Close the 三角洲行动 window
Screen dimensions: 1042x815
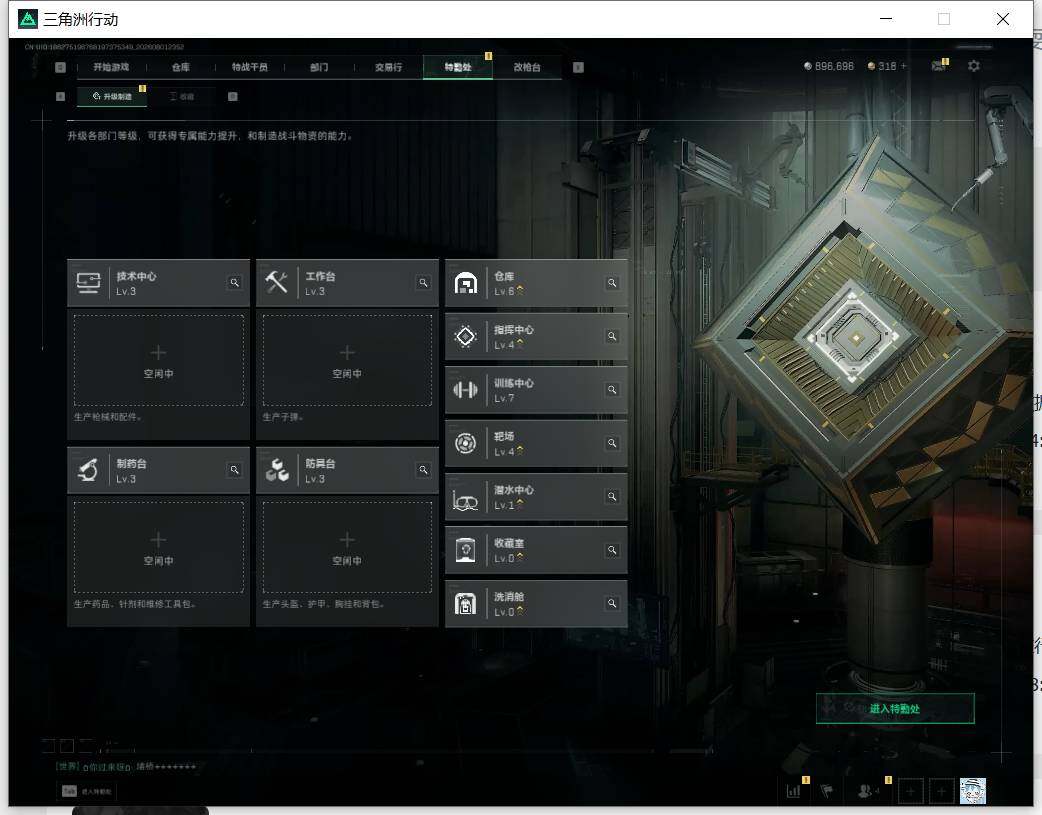[1003, 19]
